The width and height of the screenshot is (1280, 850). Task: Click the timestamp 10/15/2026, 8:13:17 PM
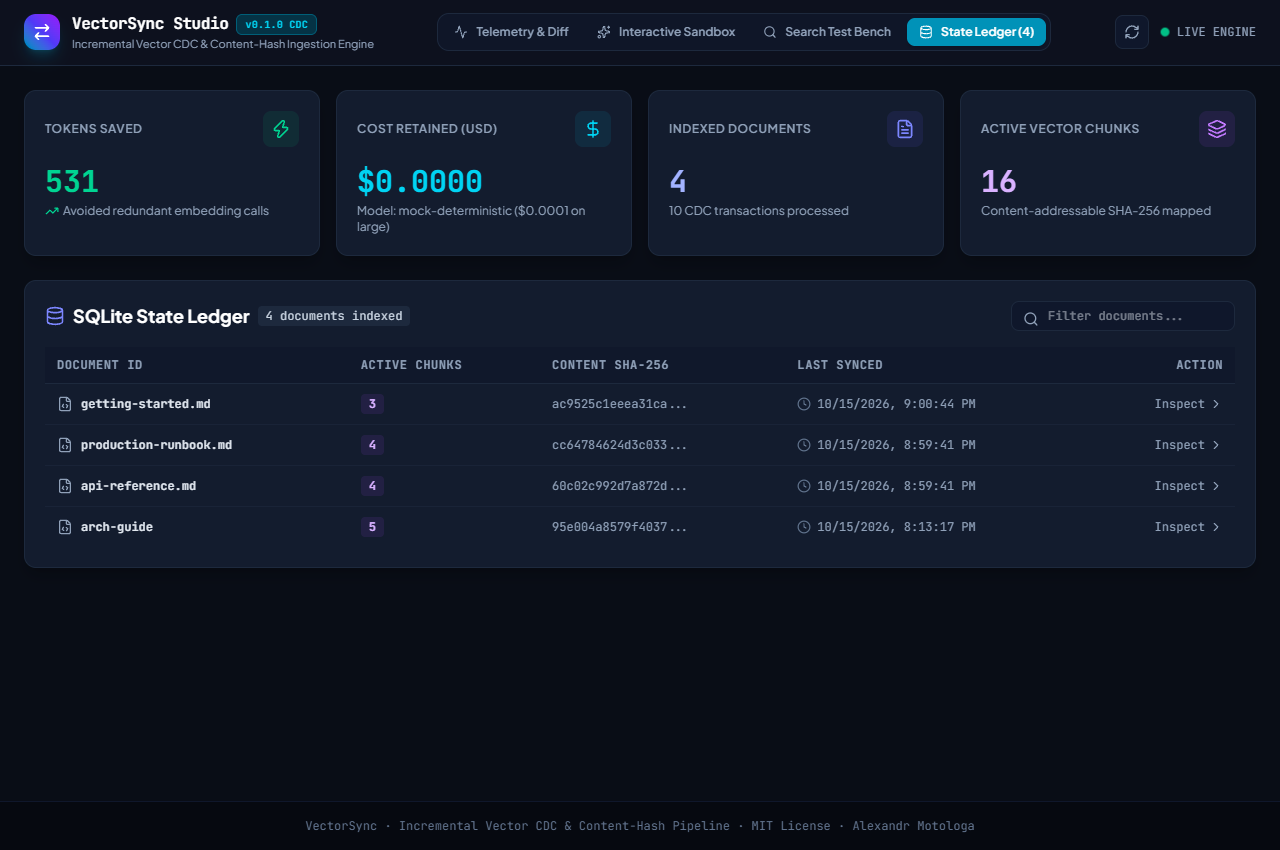tap(896, 527)
